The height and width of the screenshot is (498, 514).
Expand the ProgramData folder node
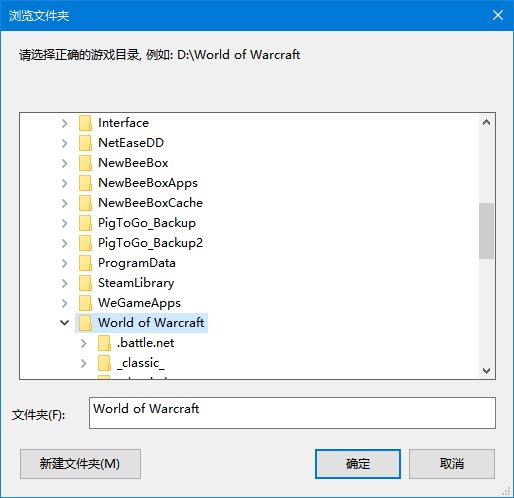point(65,263)
